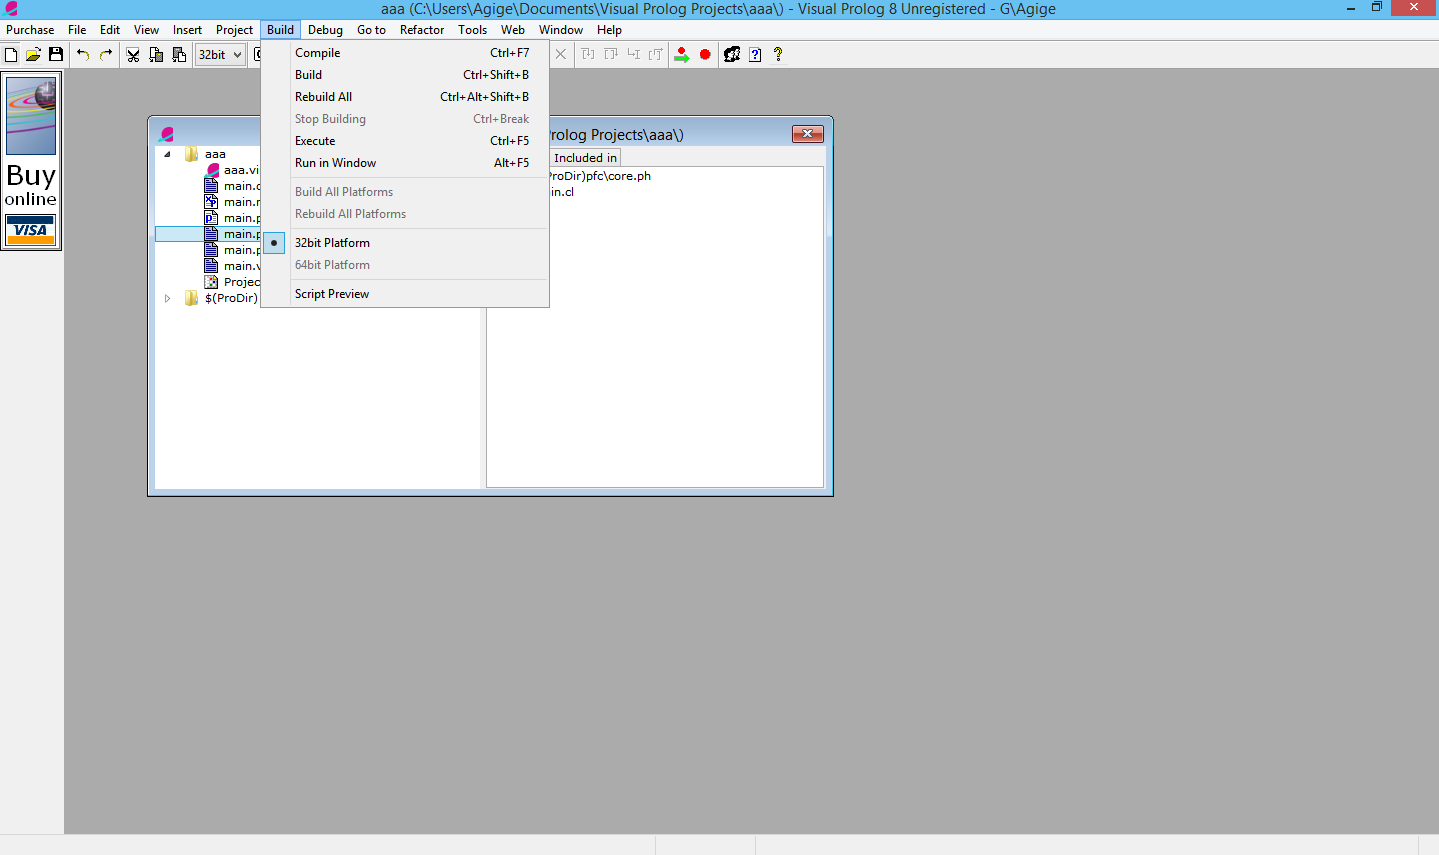Click the Paste toolbar icon
This screenshot has height=855, width=1439.
point(179,54)
